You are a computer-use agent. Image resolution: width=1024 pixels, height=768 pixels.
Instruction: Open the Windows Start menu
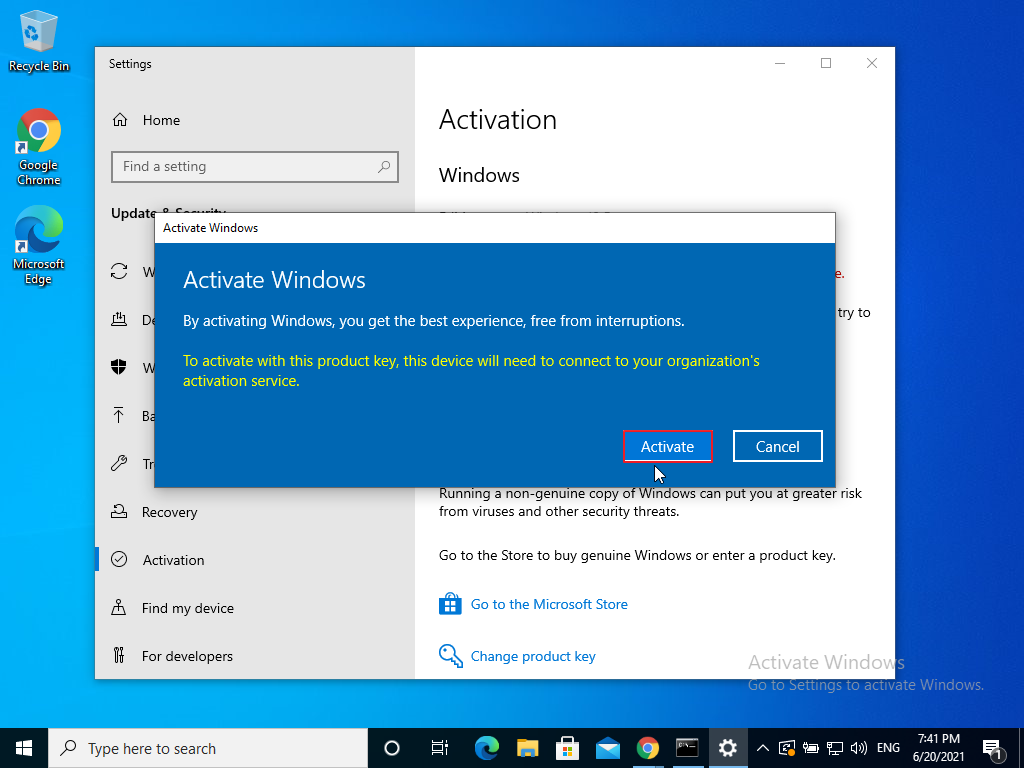pyautogui.click(x=24, y=748)
